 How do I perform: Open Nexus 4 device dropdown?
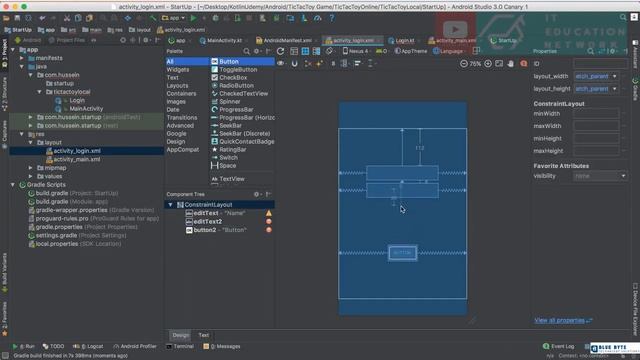[x=356, y=51]
